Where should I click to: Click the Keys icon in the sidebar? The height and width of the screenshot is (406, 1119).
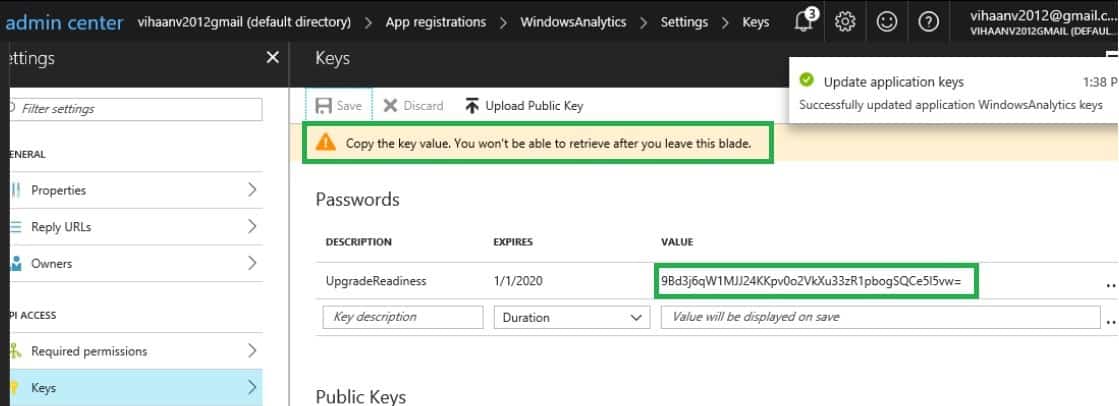pos(14,387)
